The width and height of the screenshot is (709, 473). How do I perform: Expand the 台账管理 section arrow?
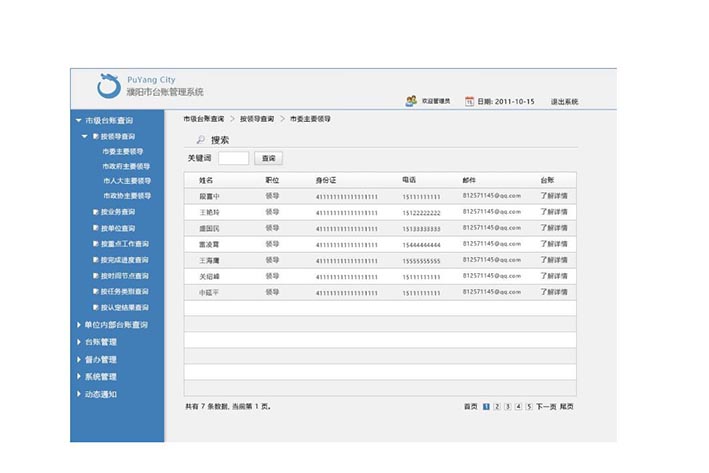coord(79,342)
